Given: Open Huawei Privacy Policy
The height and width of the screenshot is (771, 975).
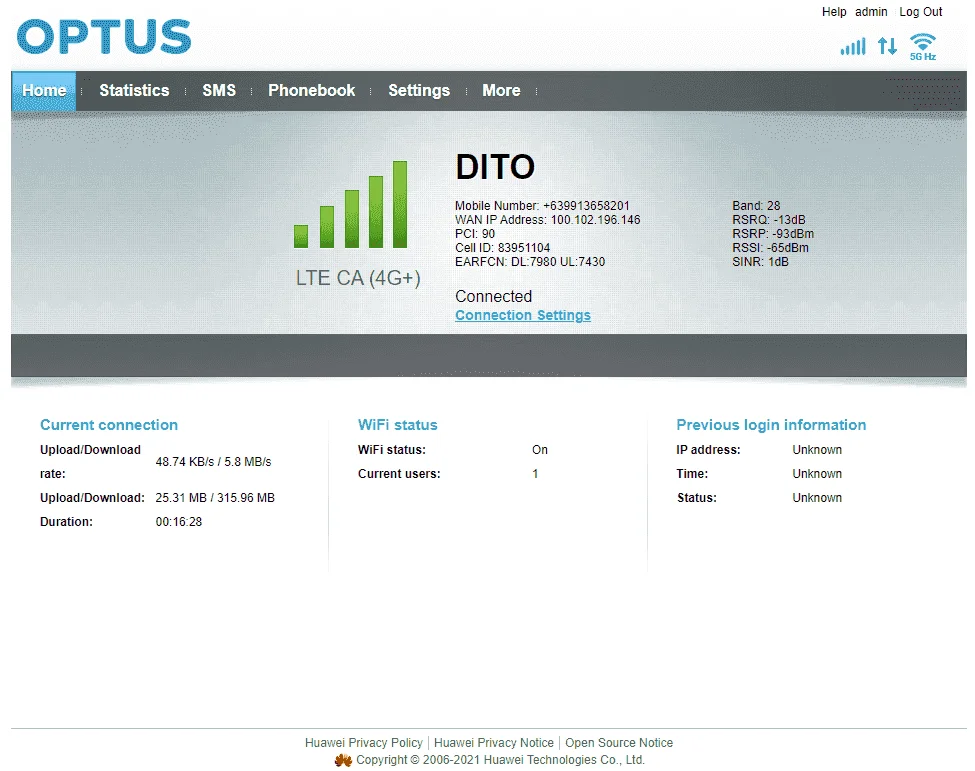Looking at the screenshot, I should (x=364, y=743).
